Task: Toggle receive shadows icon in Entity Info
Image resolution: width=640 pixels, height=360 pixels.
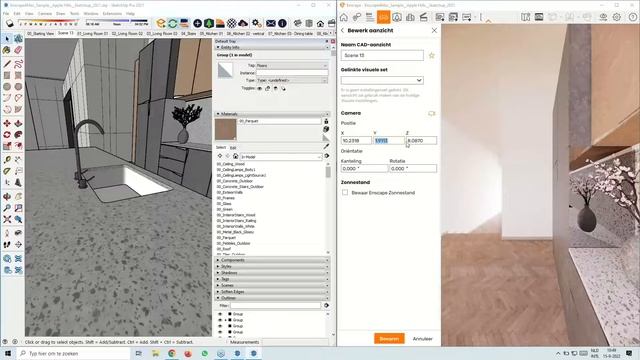Action: click(276, 88)
